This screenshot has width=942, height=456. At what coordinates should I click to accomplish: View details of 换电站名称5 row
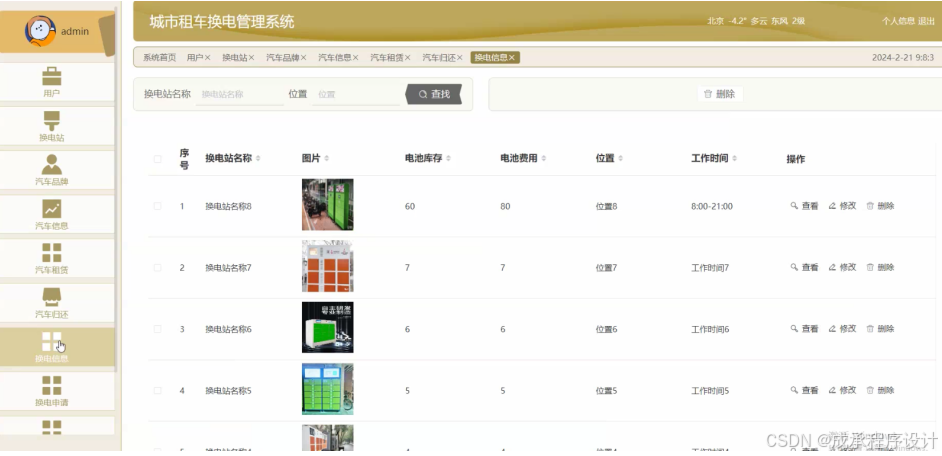(x=804, y=391)
